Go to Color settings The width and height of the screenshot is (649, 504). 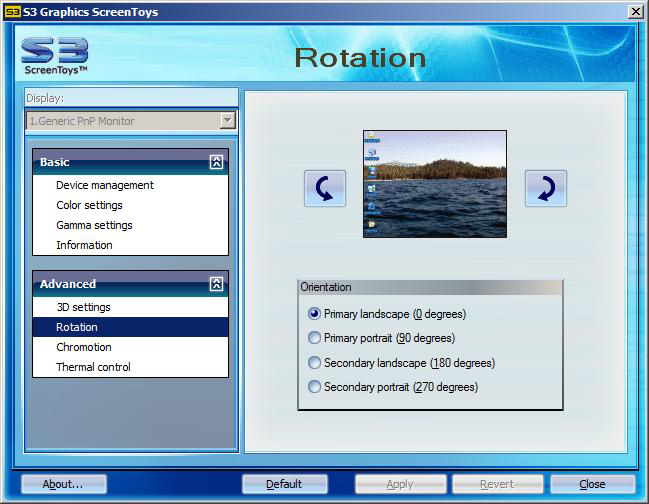[x=89, y=205]
